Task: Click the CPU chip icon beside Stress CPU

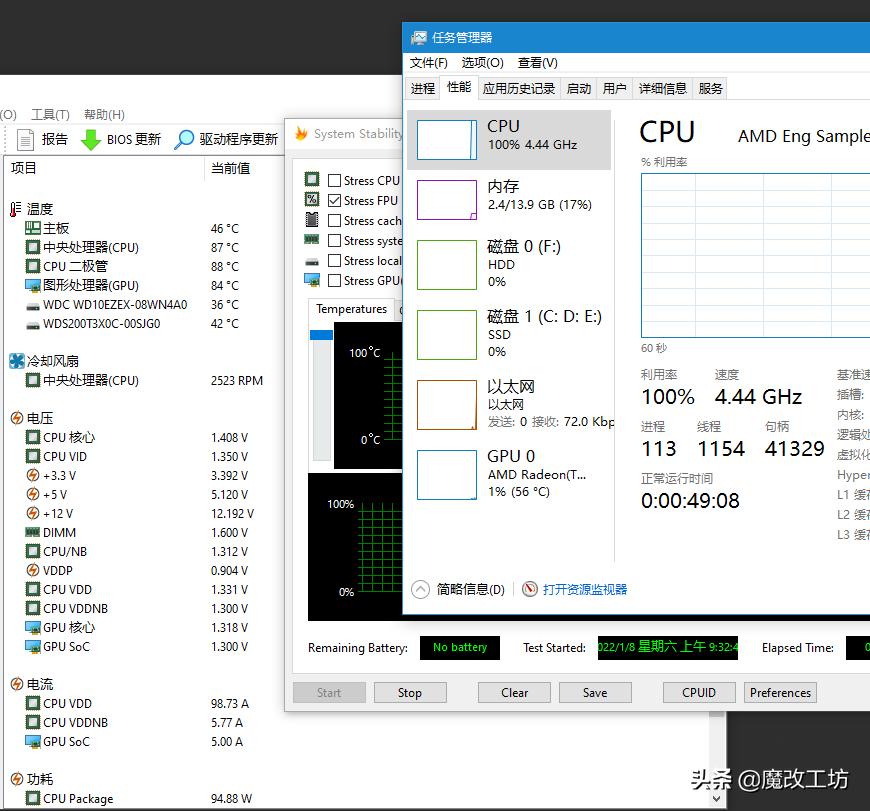Action: (x=312, y=179)
